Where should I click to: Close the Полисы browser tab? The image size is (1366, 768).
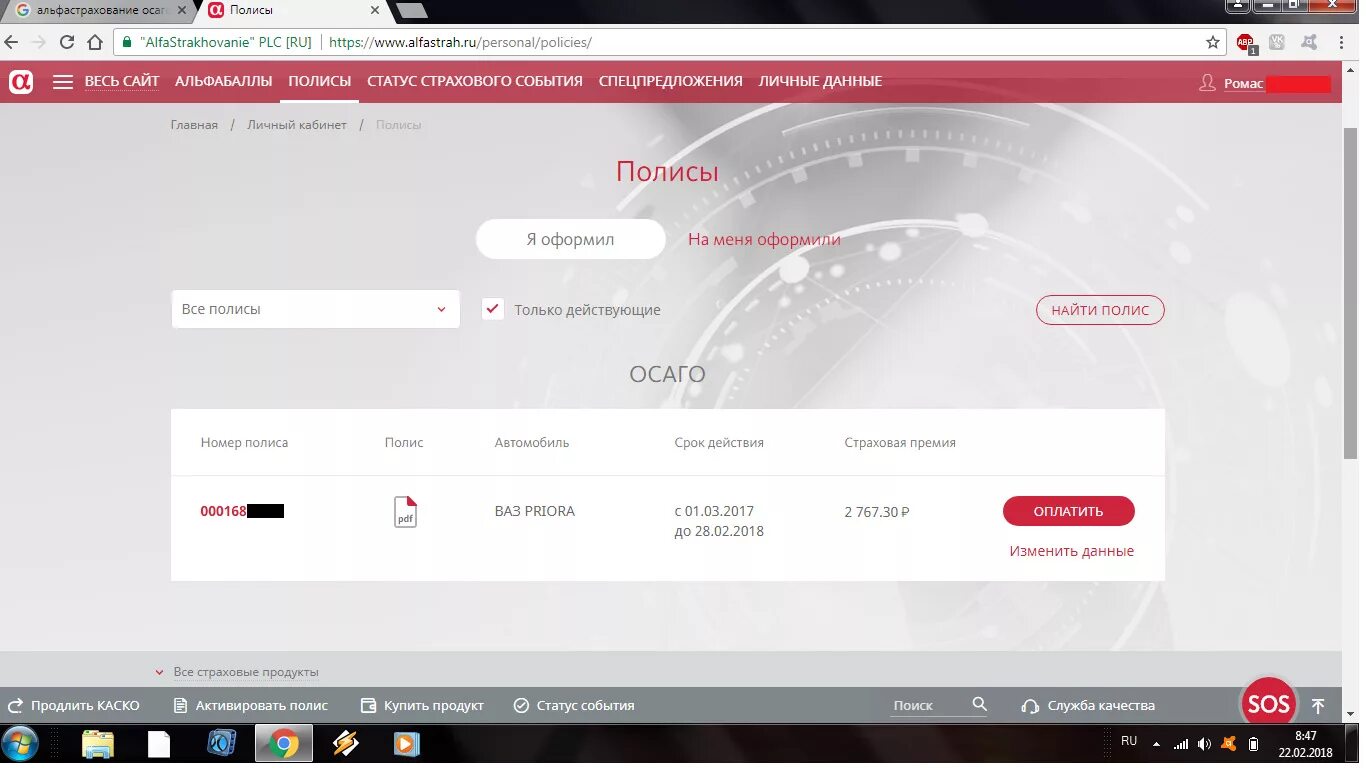click(375, 10)
